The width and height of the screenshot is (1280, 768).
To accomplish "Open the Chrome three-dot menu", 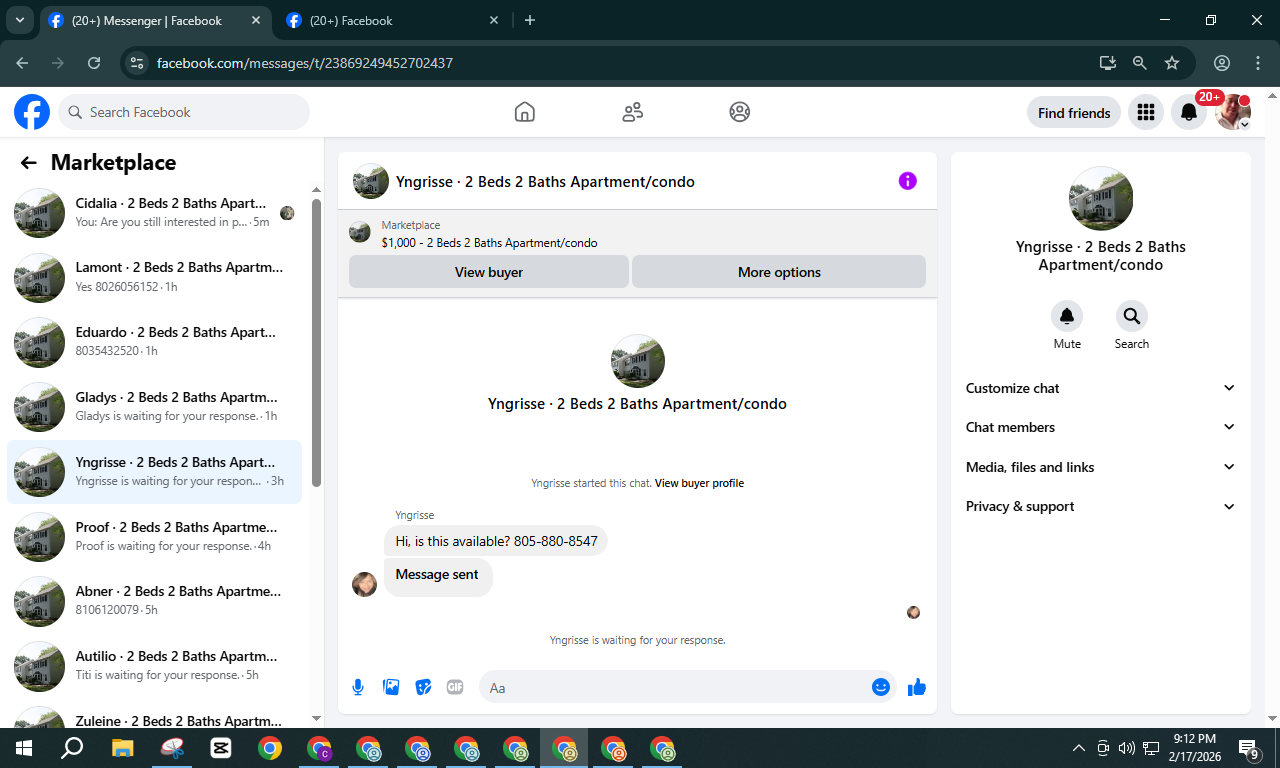I will (x=1258, y=62).
